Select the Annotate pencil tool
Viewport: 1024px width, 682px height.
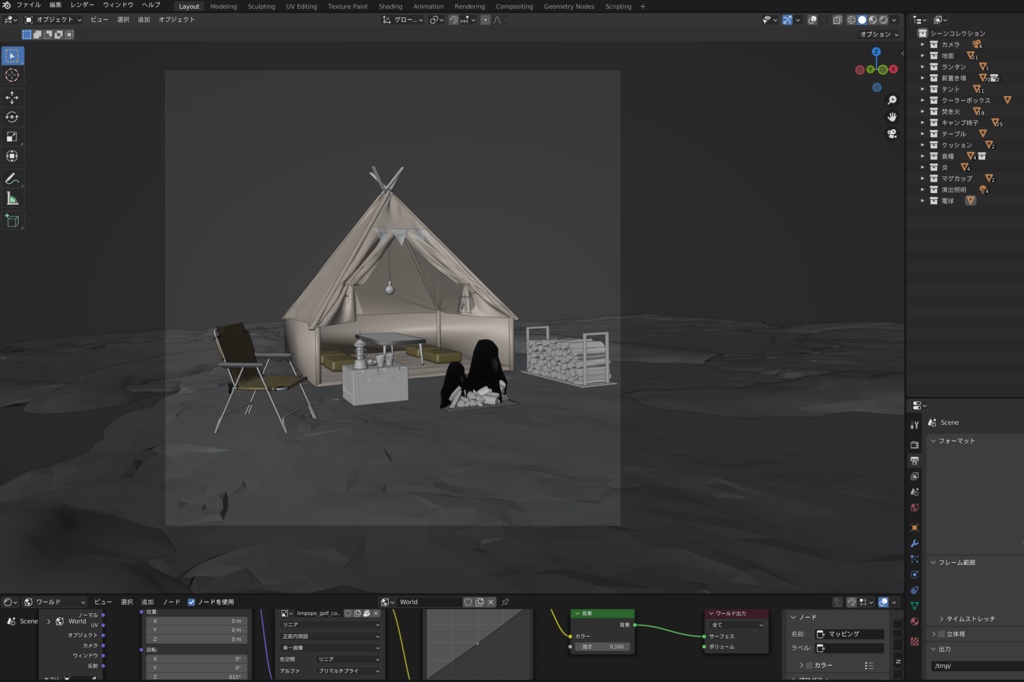pyautogui.click(x=12, y=178)
